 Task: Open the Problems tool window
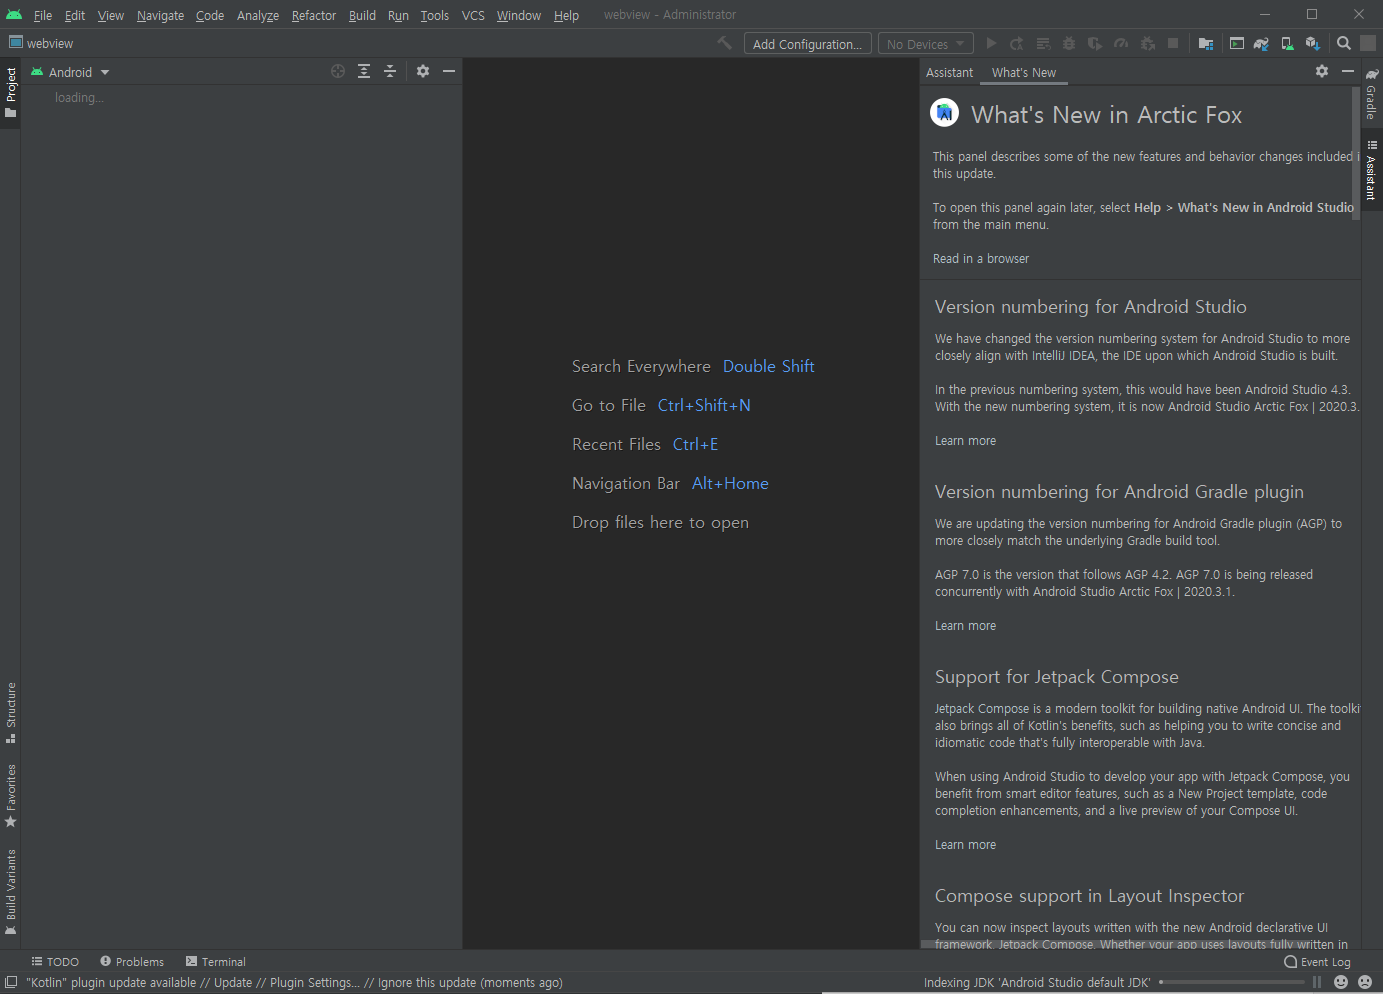132,961
